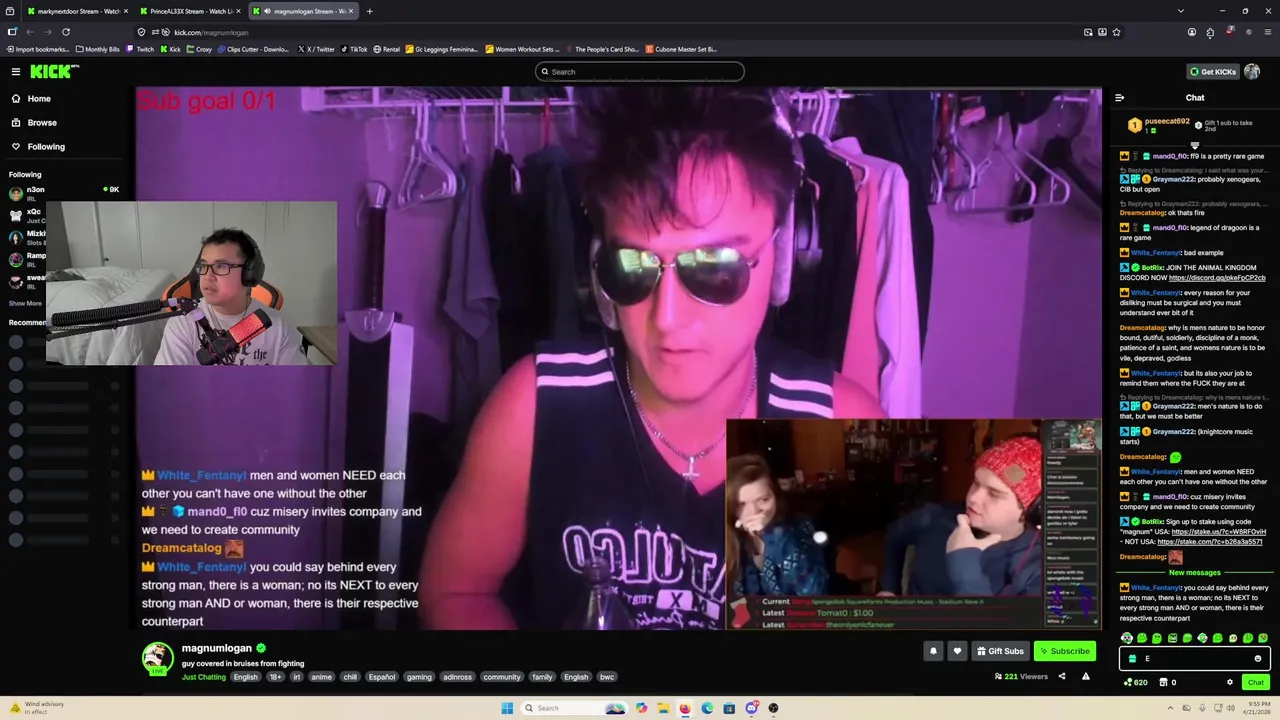Select the bwc tag

pyautogui.click(x=607, y=677)
